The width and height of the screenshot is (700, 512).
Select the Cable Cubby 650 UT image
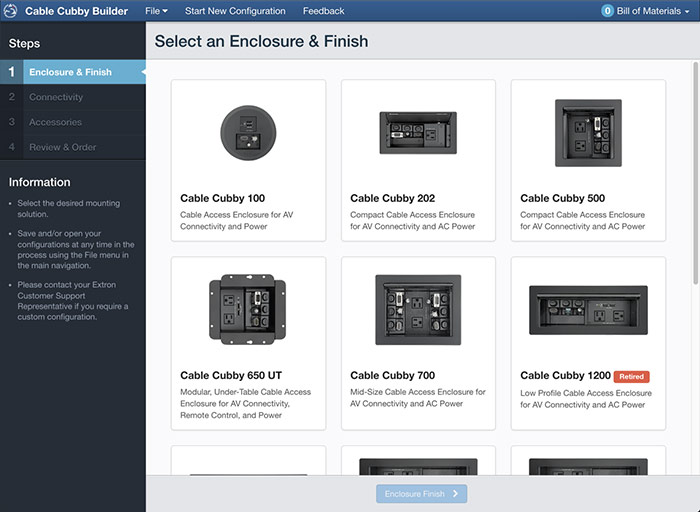pos(248,309)
